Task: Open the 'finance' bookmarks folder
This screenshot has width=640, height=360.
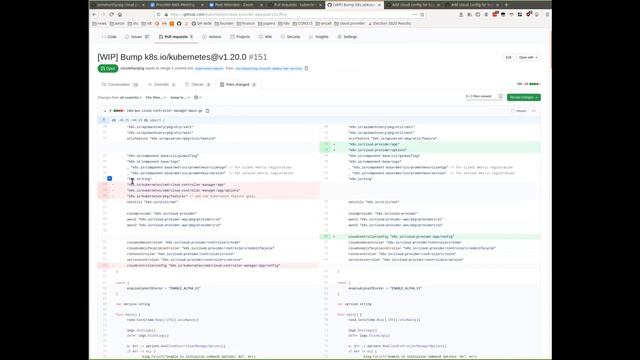Action: pos(245,24)
